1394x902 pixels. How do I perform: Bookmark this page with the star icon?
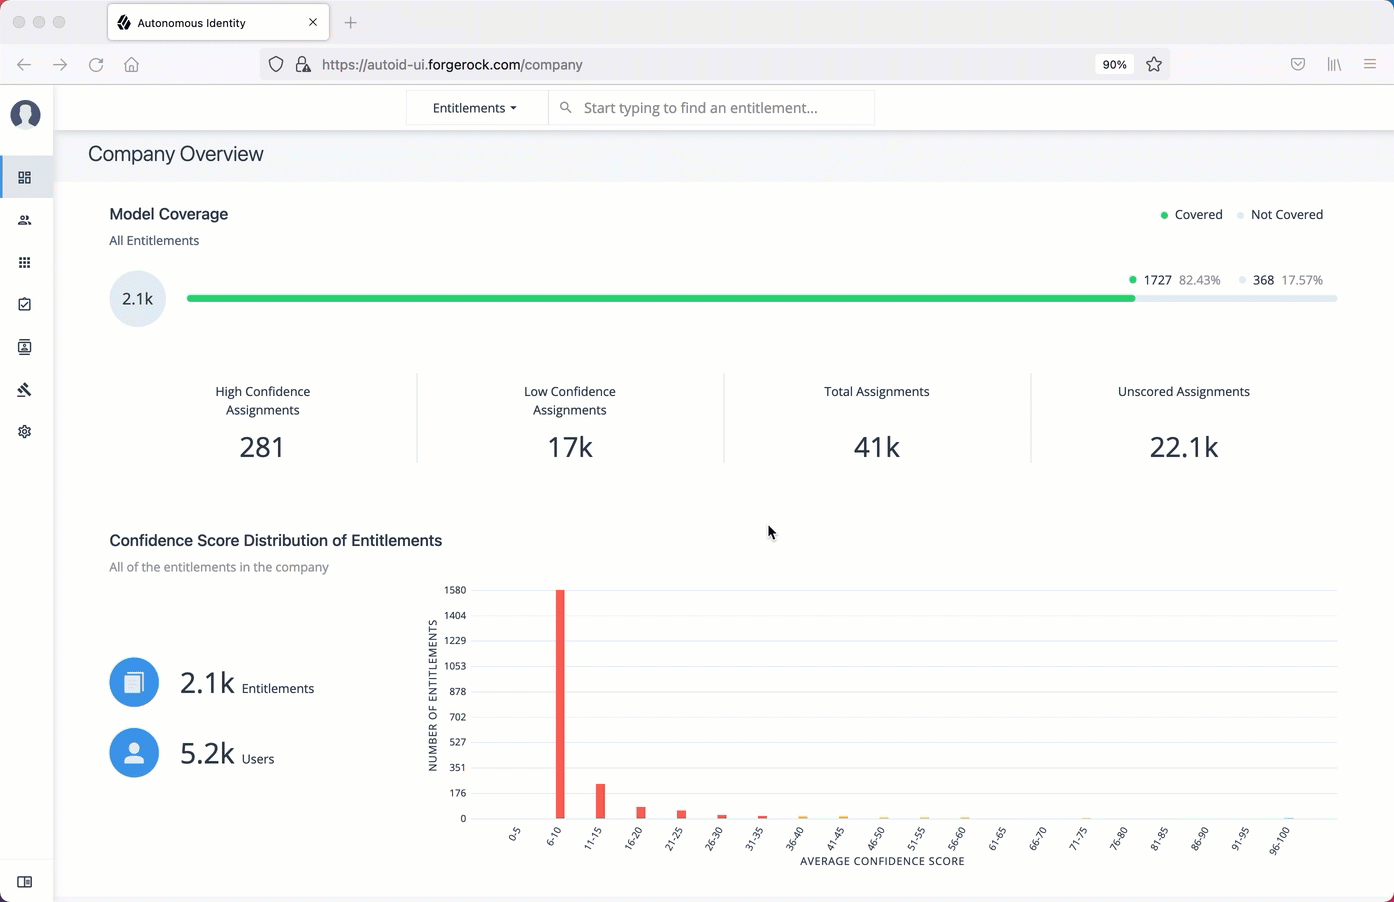tap(1154, 64)
